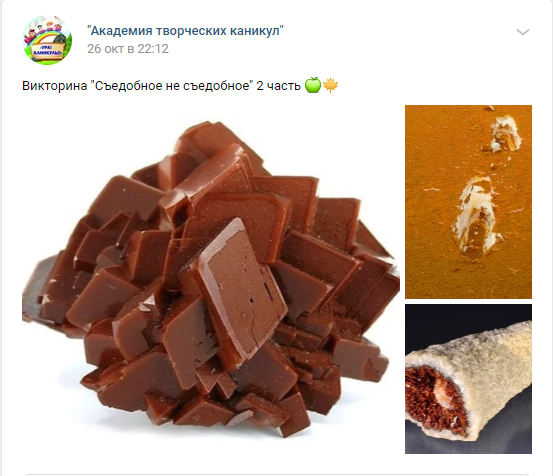553x476 pixels.
Task: Click the maple leaf emoji in post
Action: point(330,85)
